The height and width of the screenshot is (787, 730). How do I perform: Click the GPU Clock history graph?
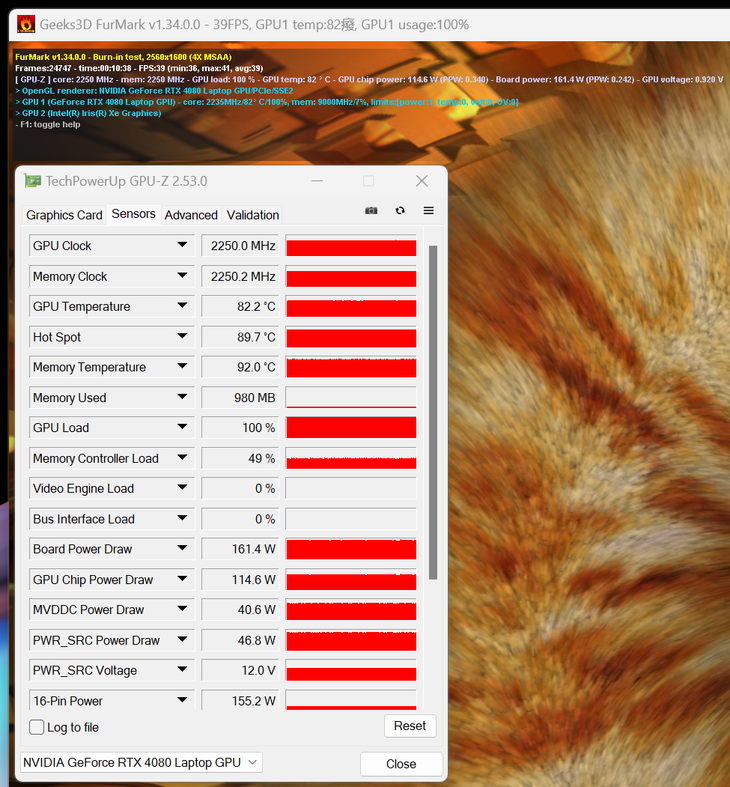coord(351,245)
